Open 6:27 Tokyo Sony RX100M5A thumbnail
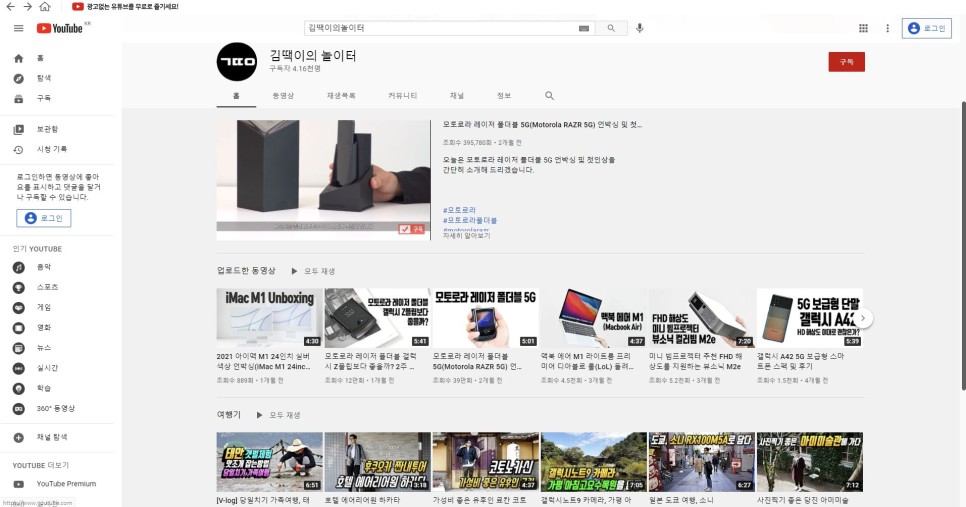Image resolution: width=966 pixels, height=507 pixels. click(702, 462)
